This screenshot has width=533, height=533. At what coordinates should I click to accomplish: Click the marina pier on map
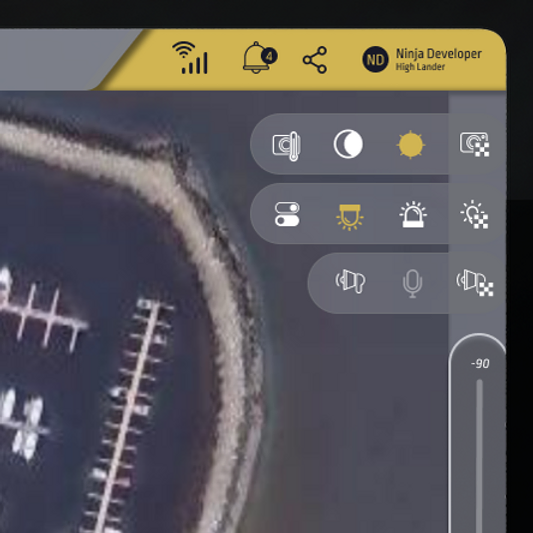pyautogui.click(x=127, y=415)
